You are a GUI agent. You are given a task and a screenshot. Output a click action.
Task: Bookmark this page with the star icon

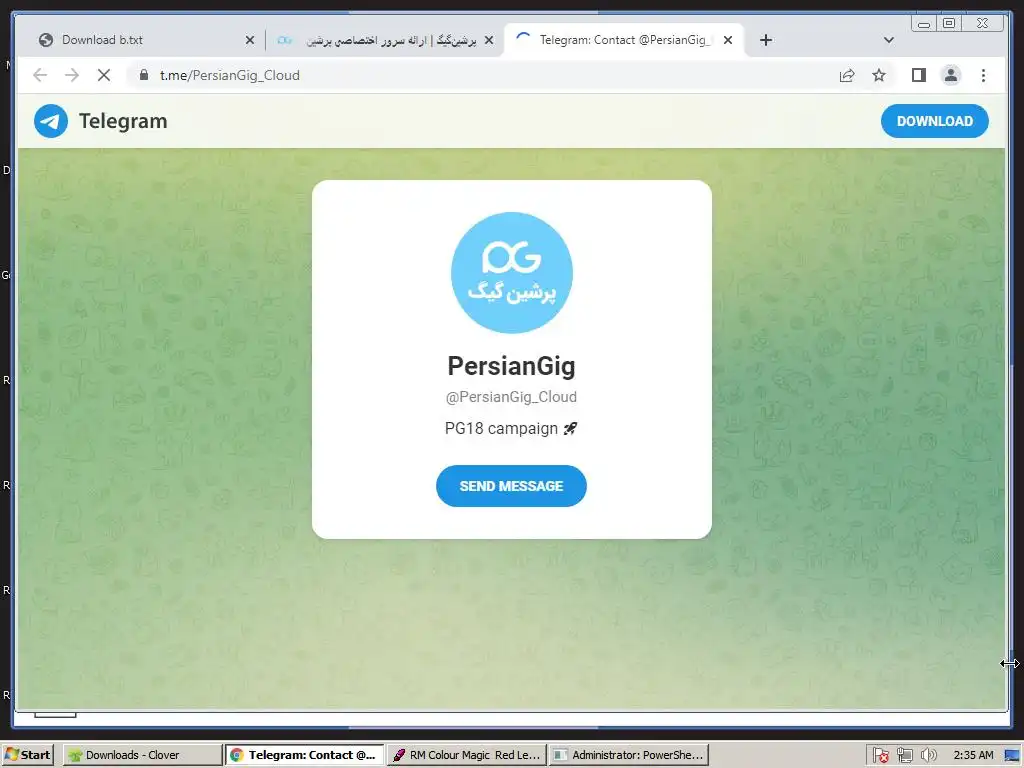878,75
